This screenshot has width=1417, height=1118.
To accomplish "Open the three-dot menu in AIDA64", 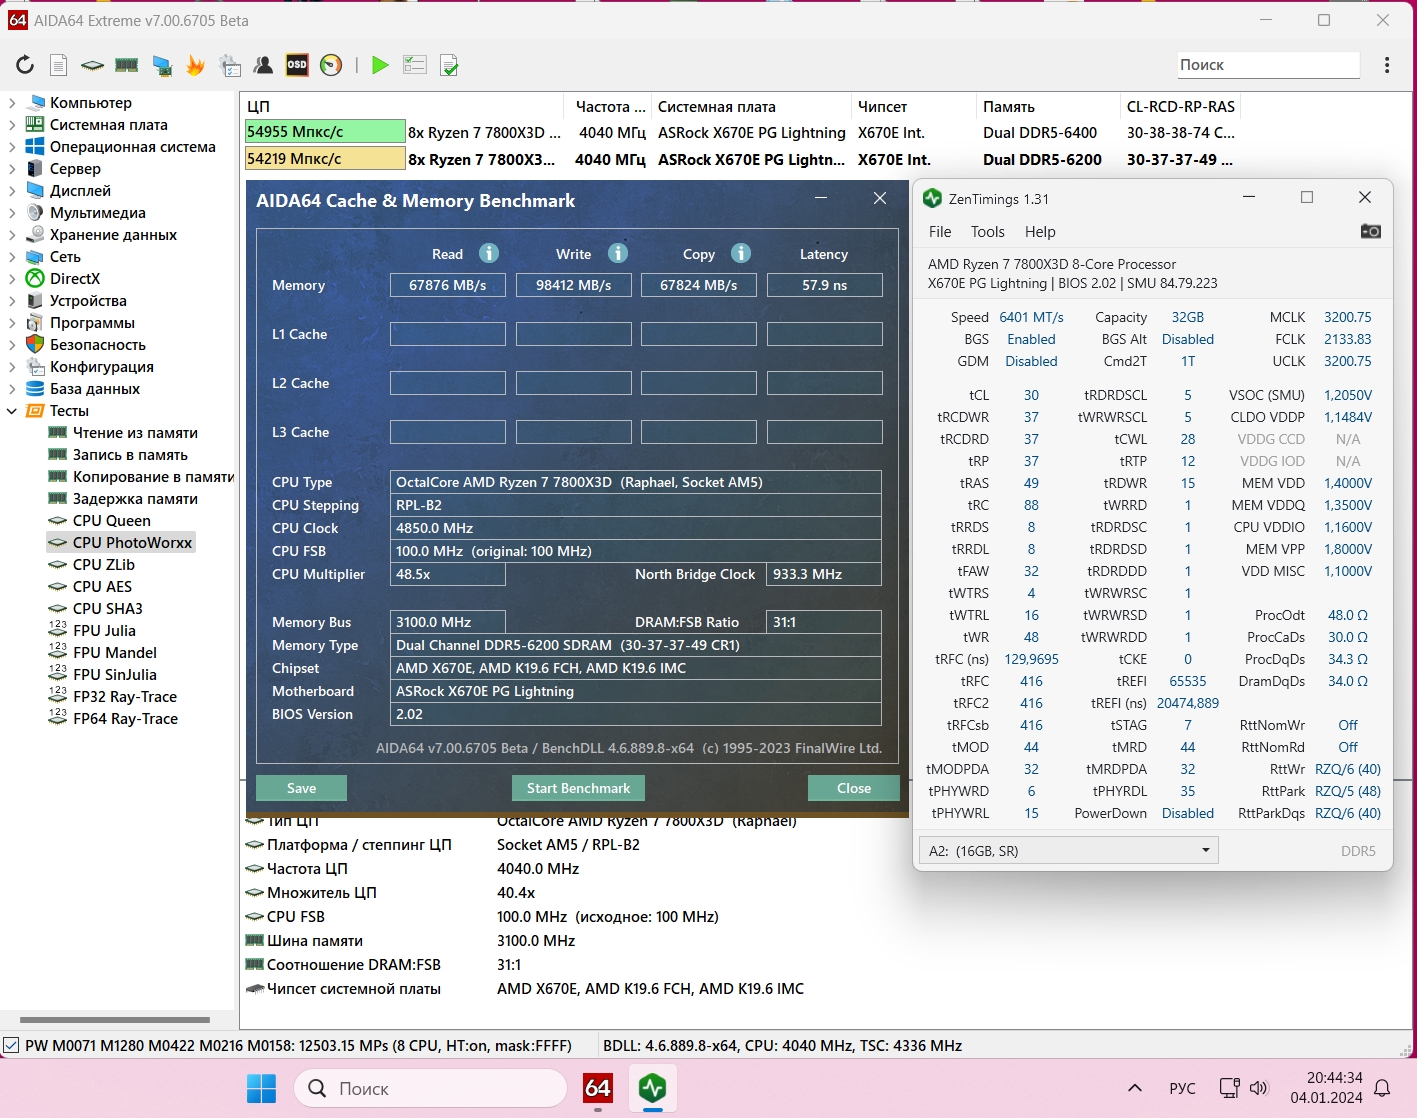I will (x=1387, y=65).
